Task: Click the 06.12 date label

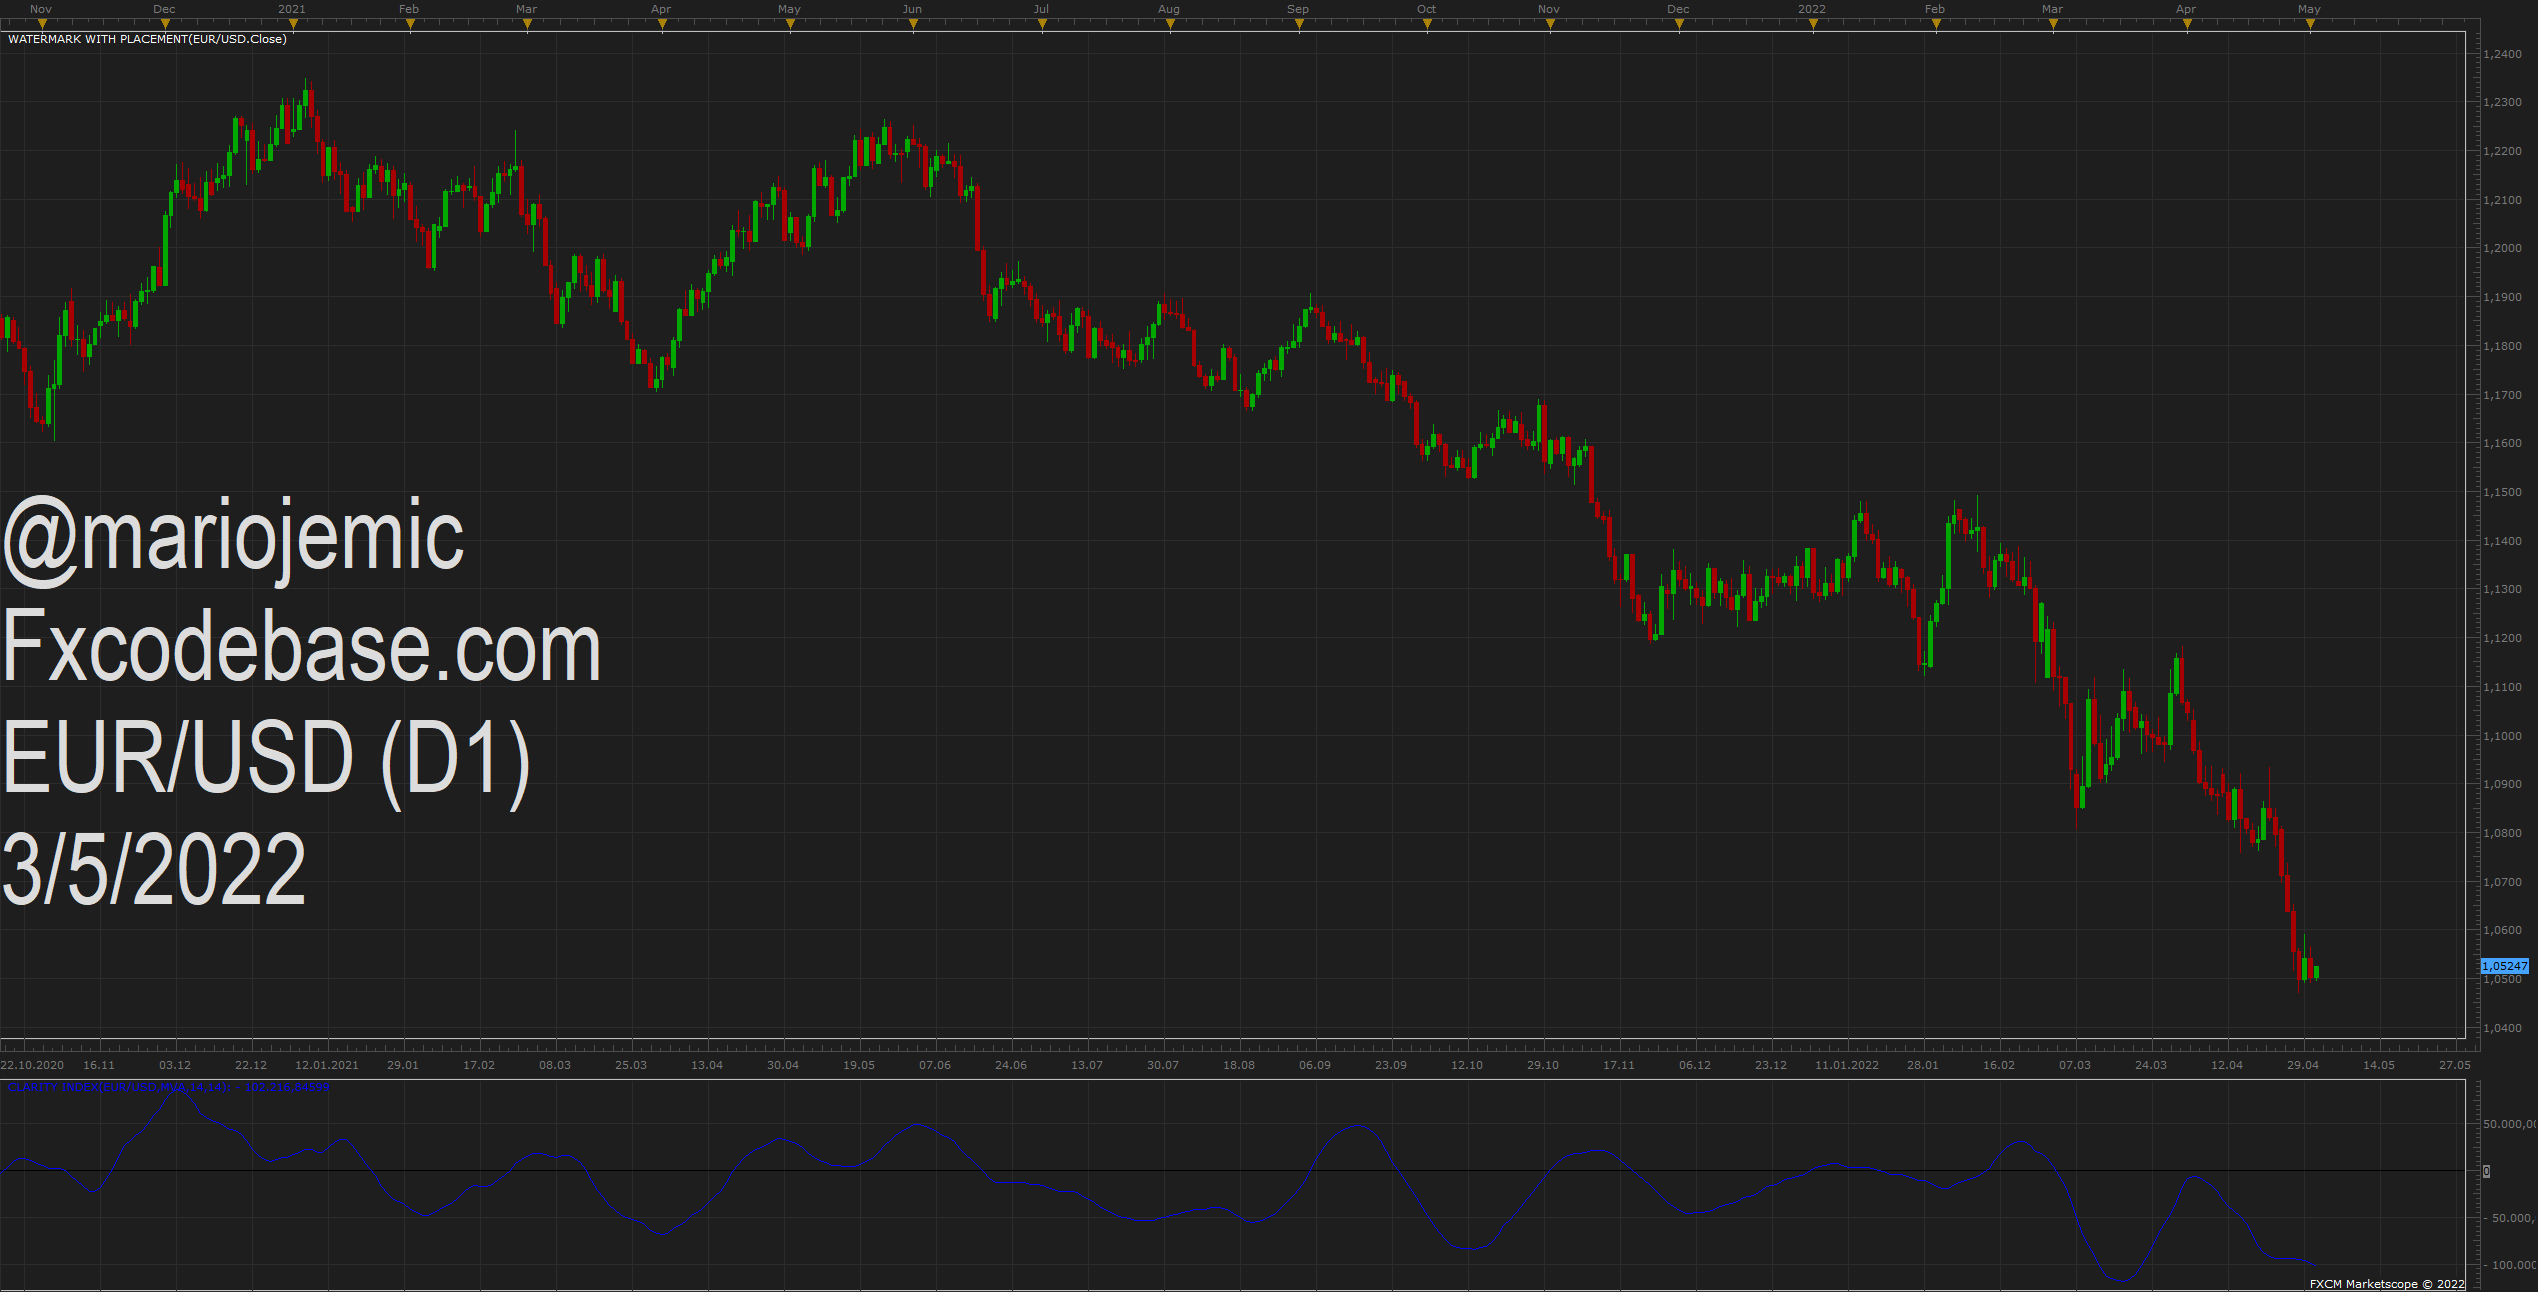Action: tap(1695, 1065)
